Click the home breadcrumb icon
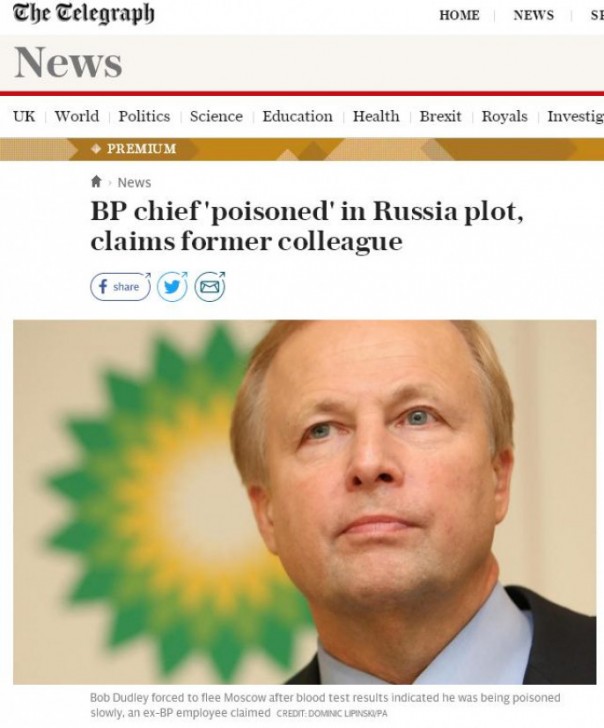604x728 pixels. click(96, 182)
